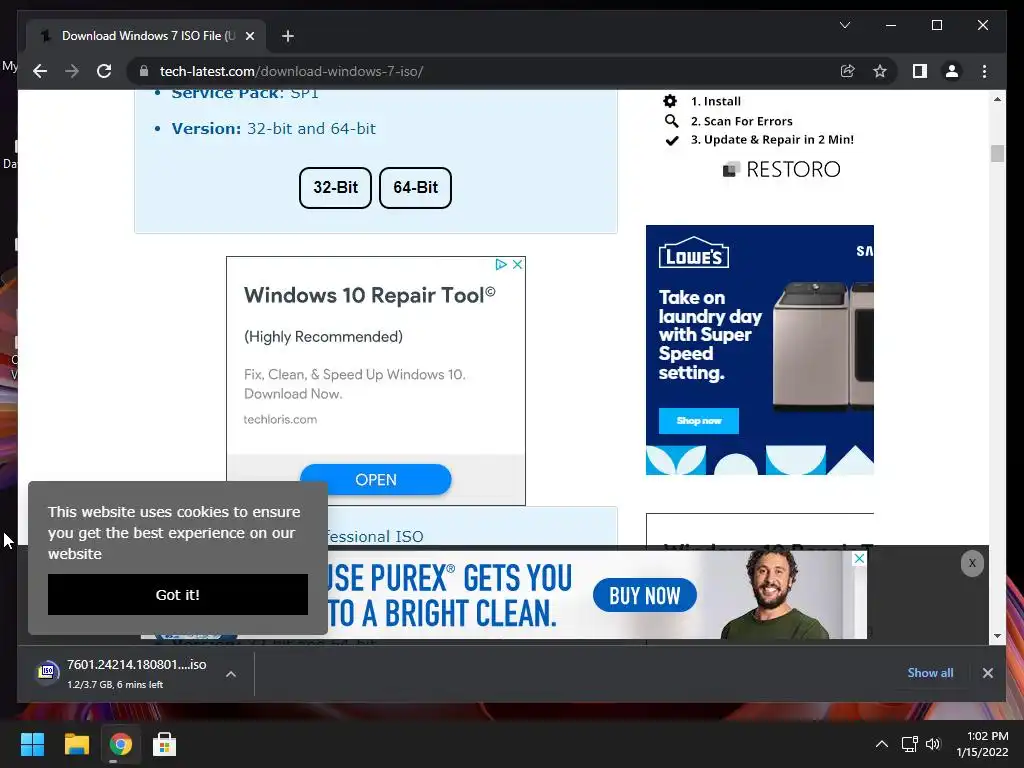Image resolution: width=1024 pixels, height=768 pixels.
Task: Click OPEN on the Repair Tool ad
Action: click(376, 479)
